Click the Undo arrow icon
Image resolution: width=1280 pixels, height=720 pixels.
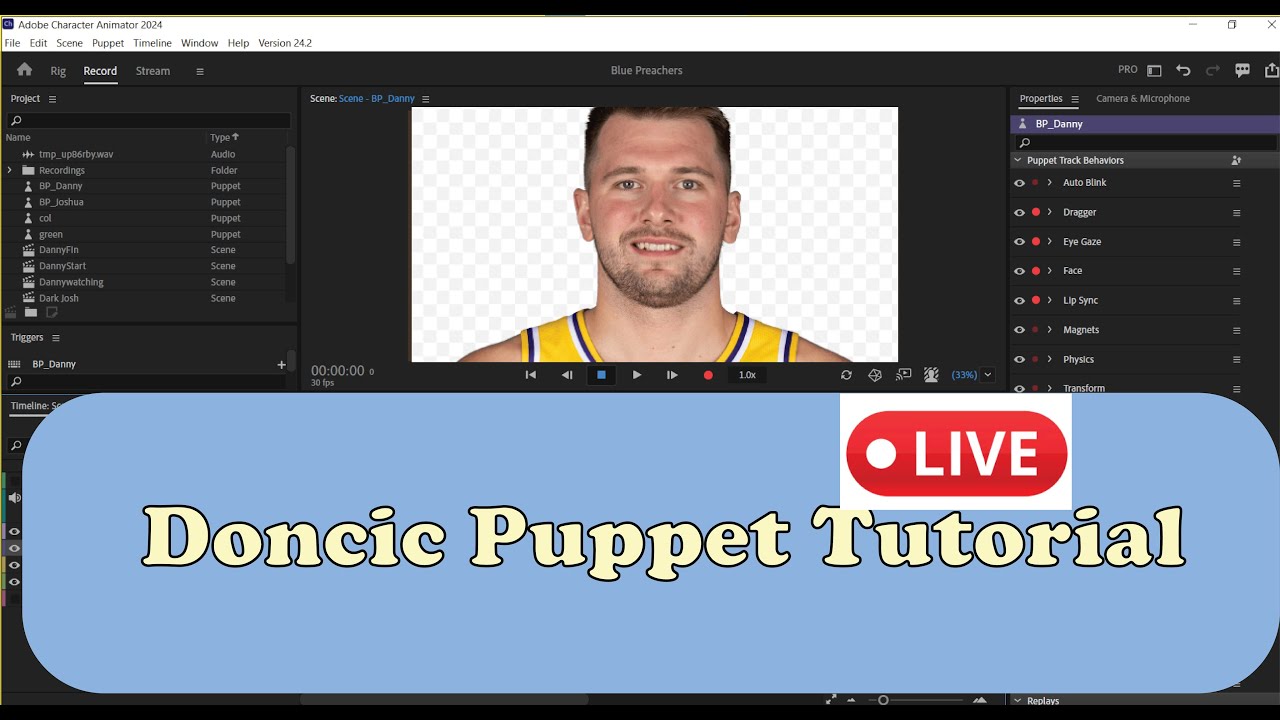pyautogui.click(x=1183, y=70)
